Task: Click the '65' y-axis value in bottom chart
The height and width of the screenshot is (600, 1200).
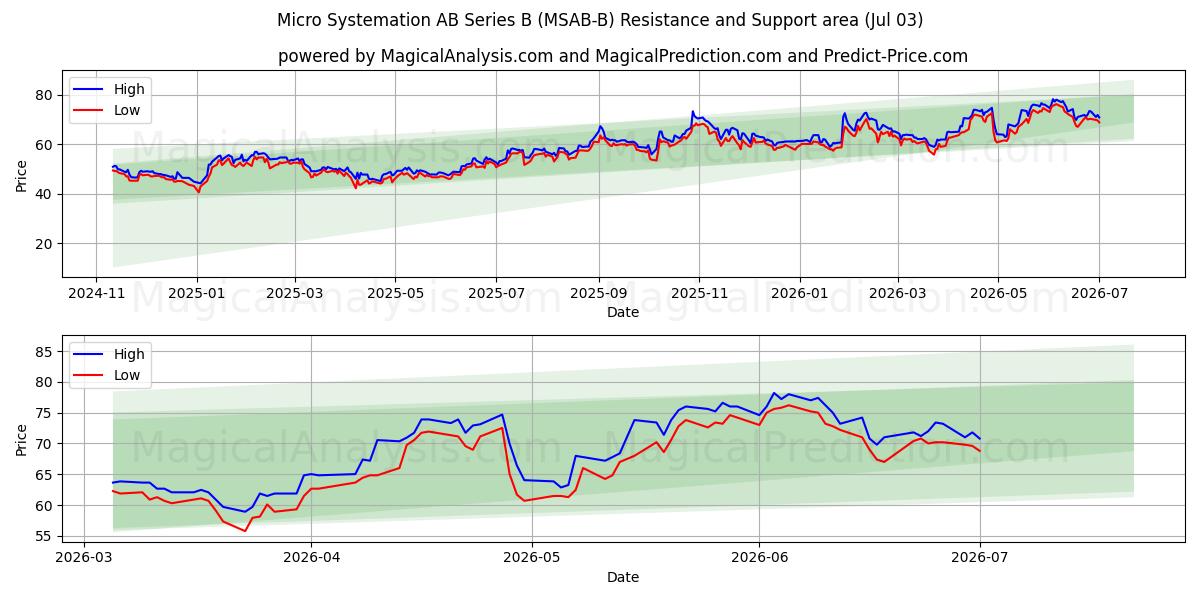Action: 46,475
